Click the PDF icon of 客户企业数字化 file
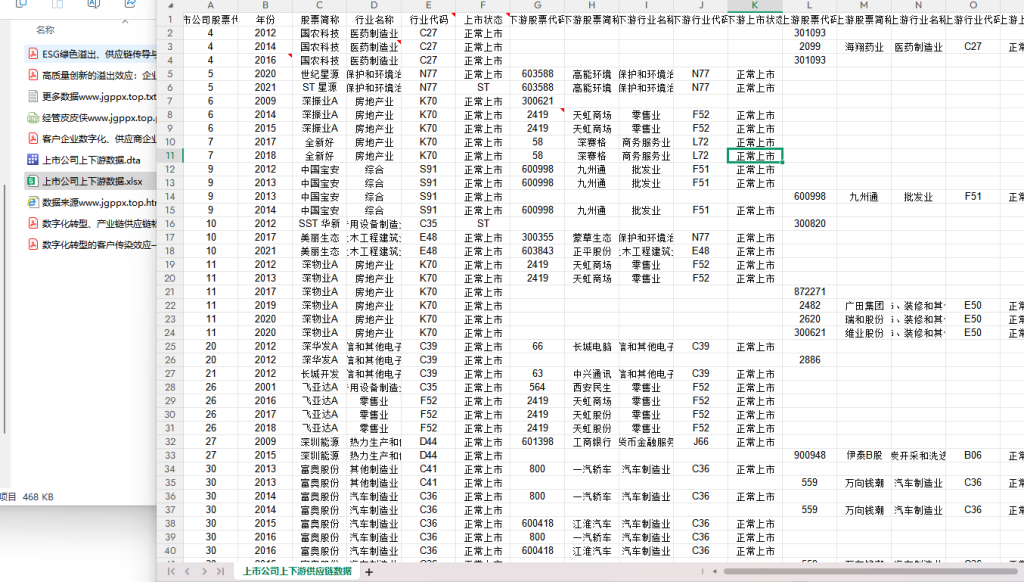Image resolution: width=1024 pixels, height=582 pixels. tap(33, 138)
